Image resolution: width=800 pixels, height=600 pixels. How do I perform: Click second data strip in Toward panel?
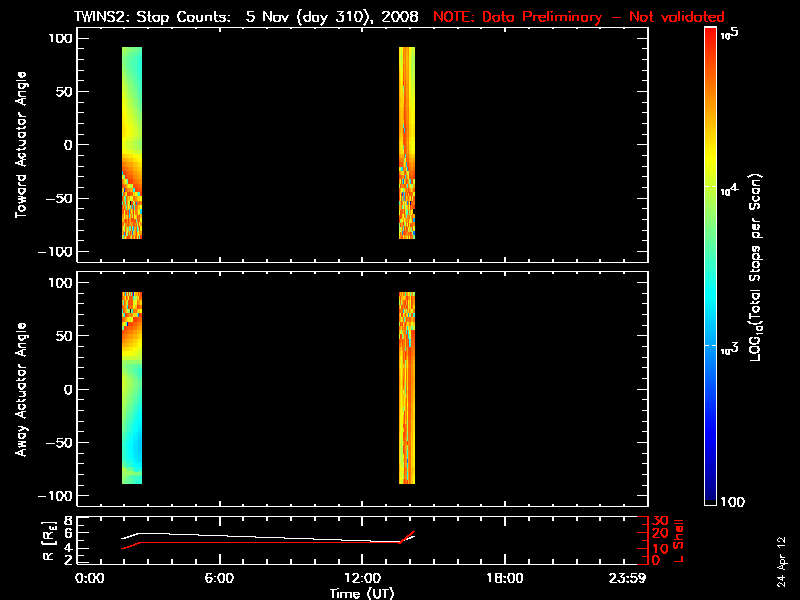tap(407, 143)
